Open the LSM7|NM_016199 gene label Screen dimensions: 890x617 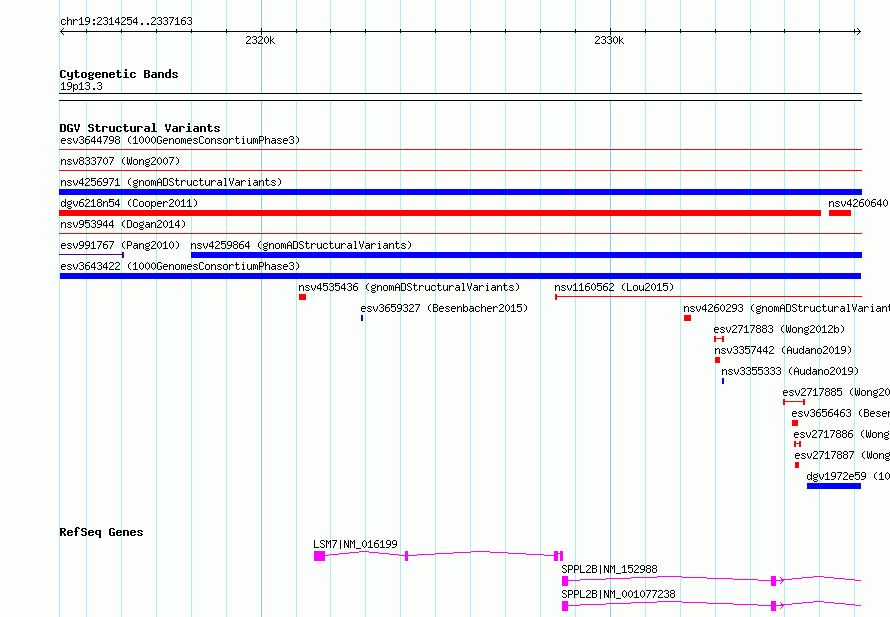click(355, 544)
